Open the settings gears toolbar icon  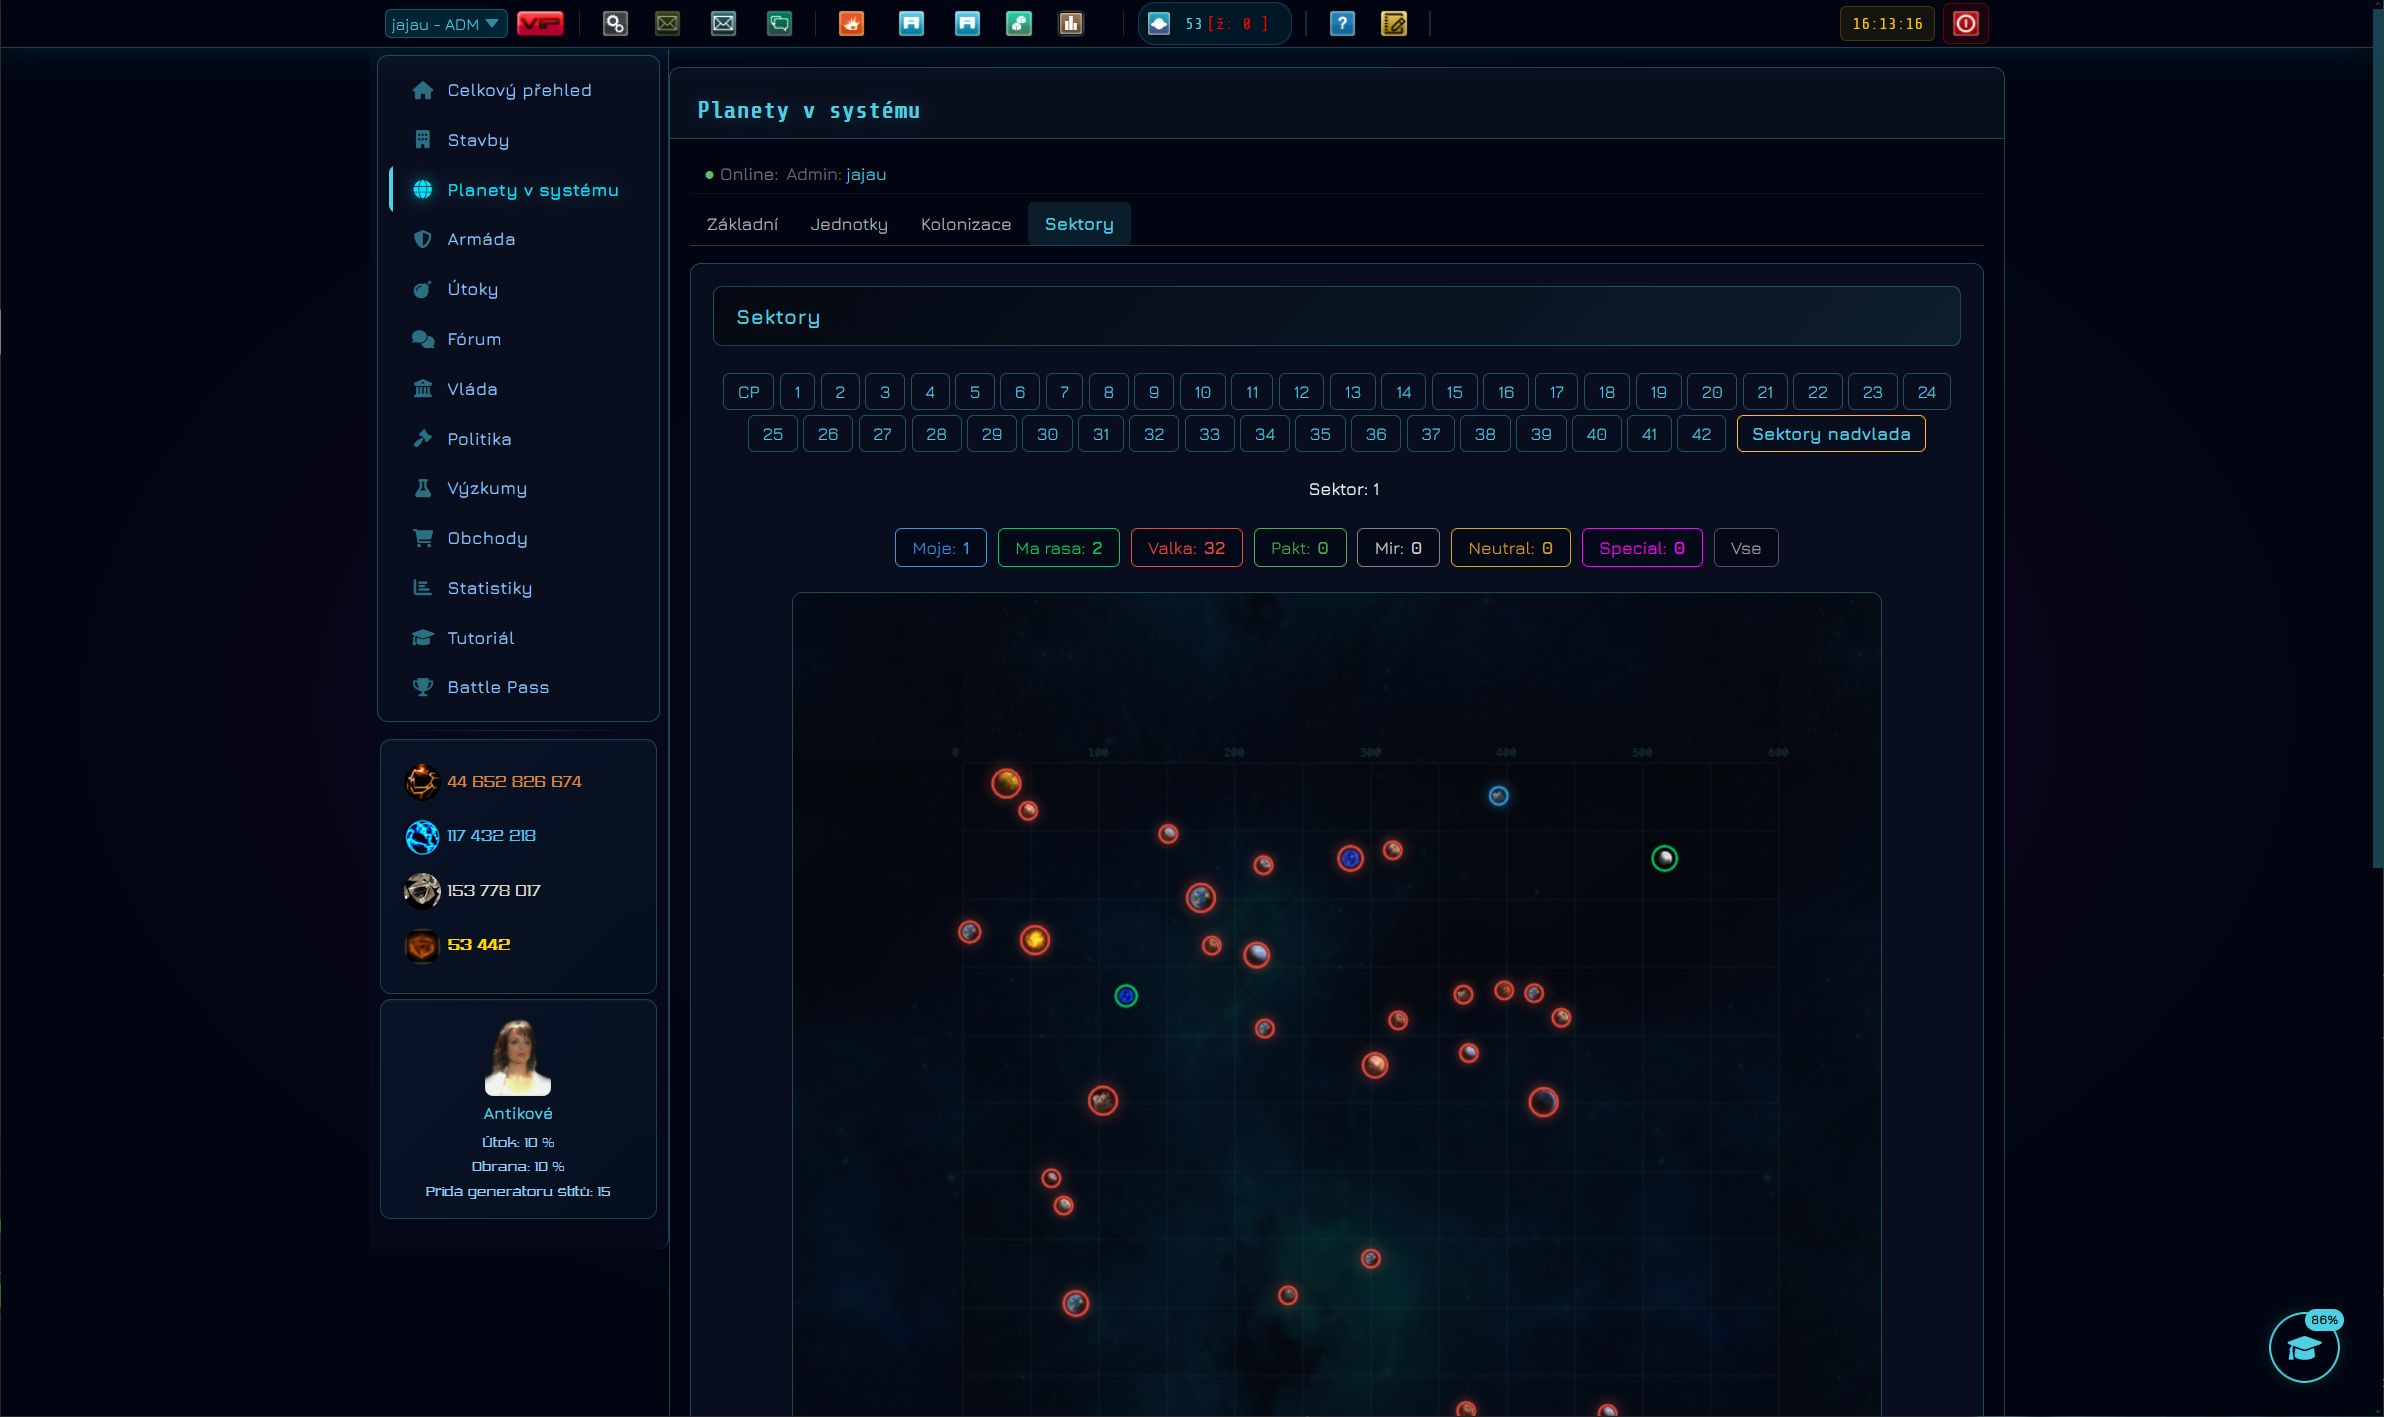click(x=615, y=24)
